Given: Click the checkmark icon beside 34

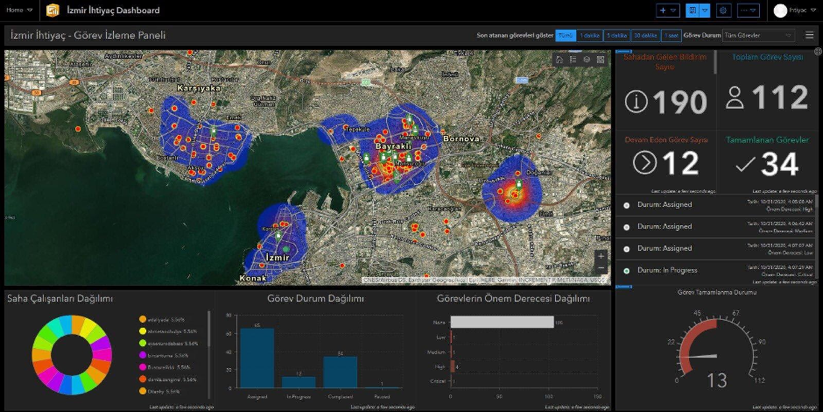Looking at the screenshot, I should click(745, 166).
